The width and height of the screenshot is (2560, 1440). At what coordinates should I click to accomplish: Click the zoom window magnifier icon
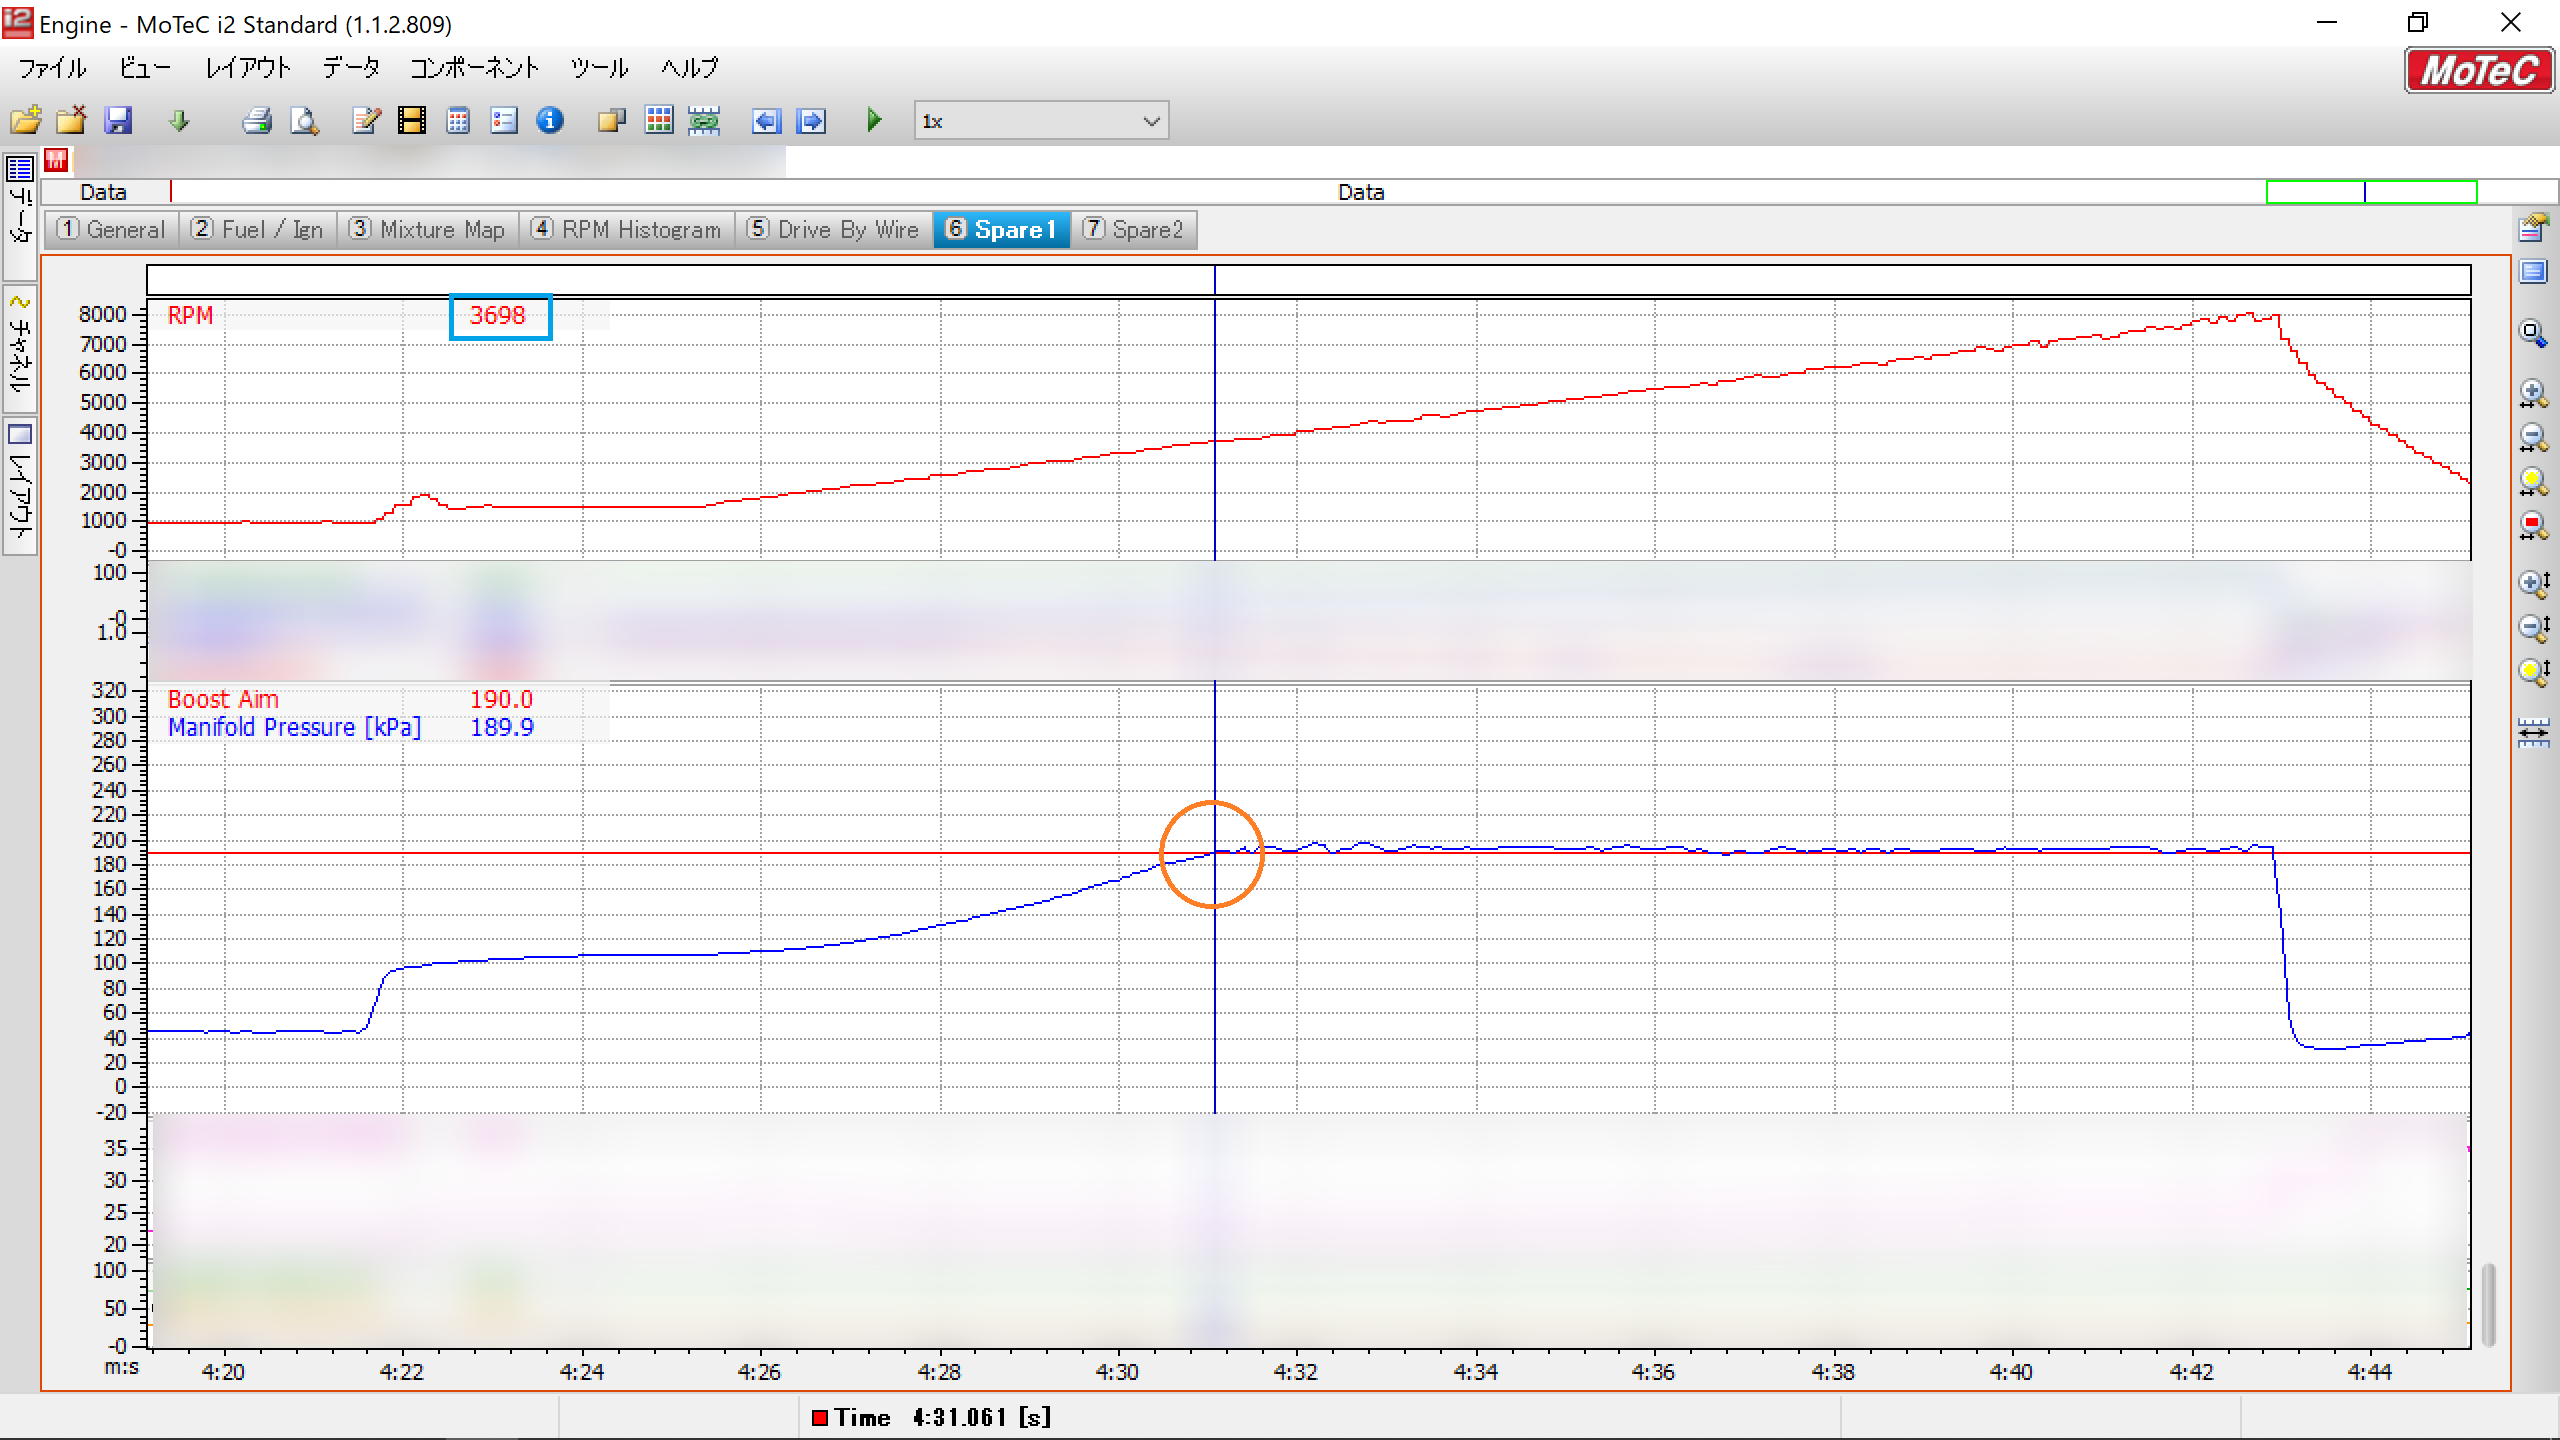point(2532,333)
